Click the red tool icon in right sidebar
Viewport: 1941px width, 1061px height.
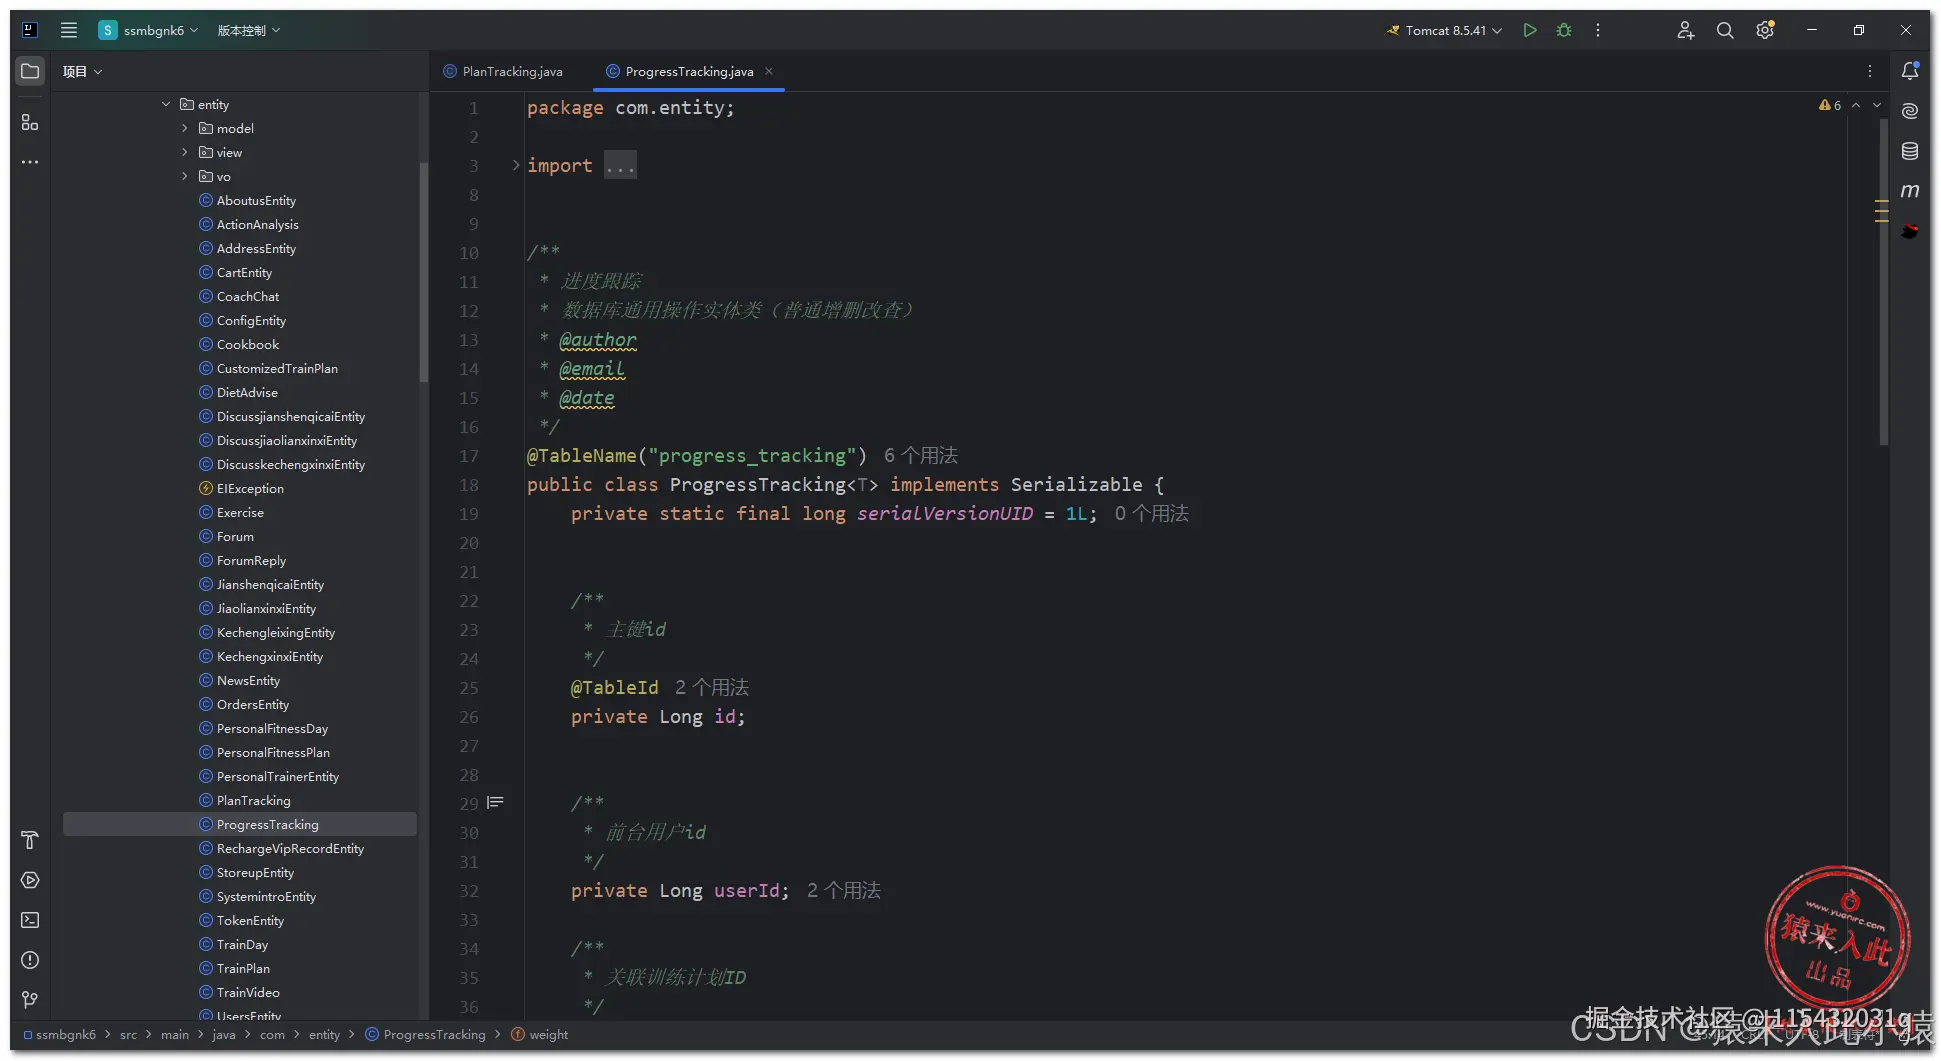pos(1910,231)
